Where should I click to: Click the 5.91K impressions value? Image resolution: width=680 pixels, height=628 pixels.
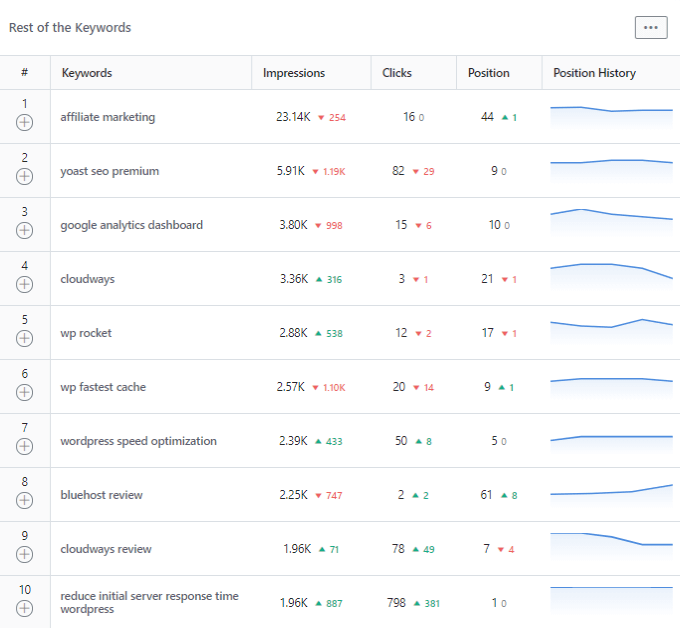click(x=291, y=171)
